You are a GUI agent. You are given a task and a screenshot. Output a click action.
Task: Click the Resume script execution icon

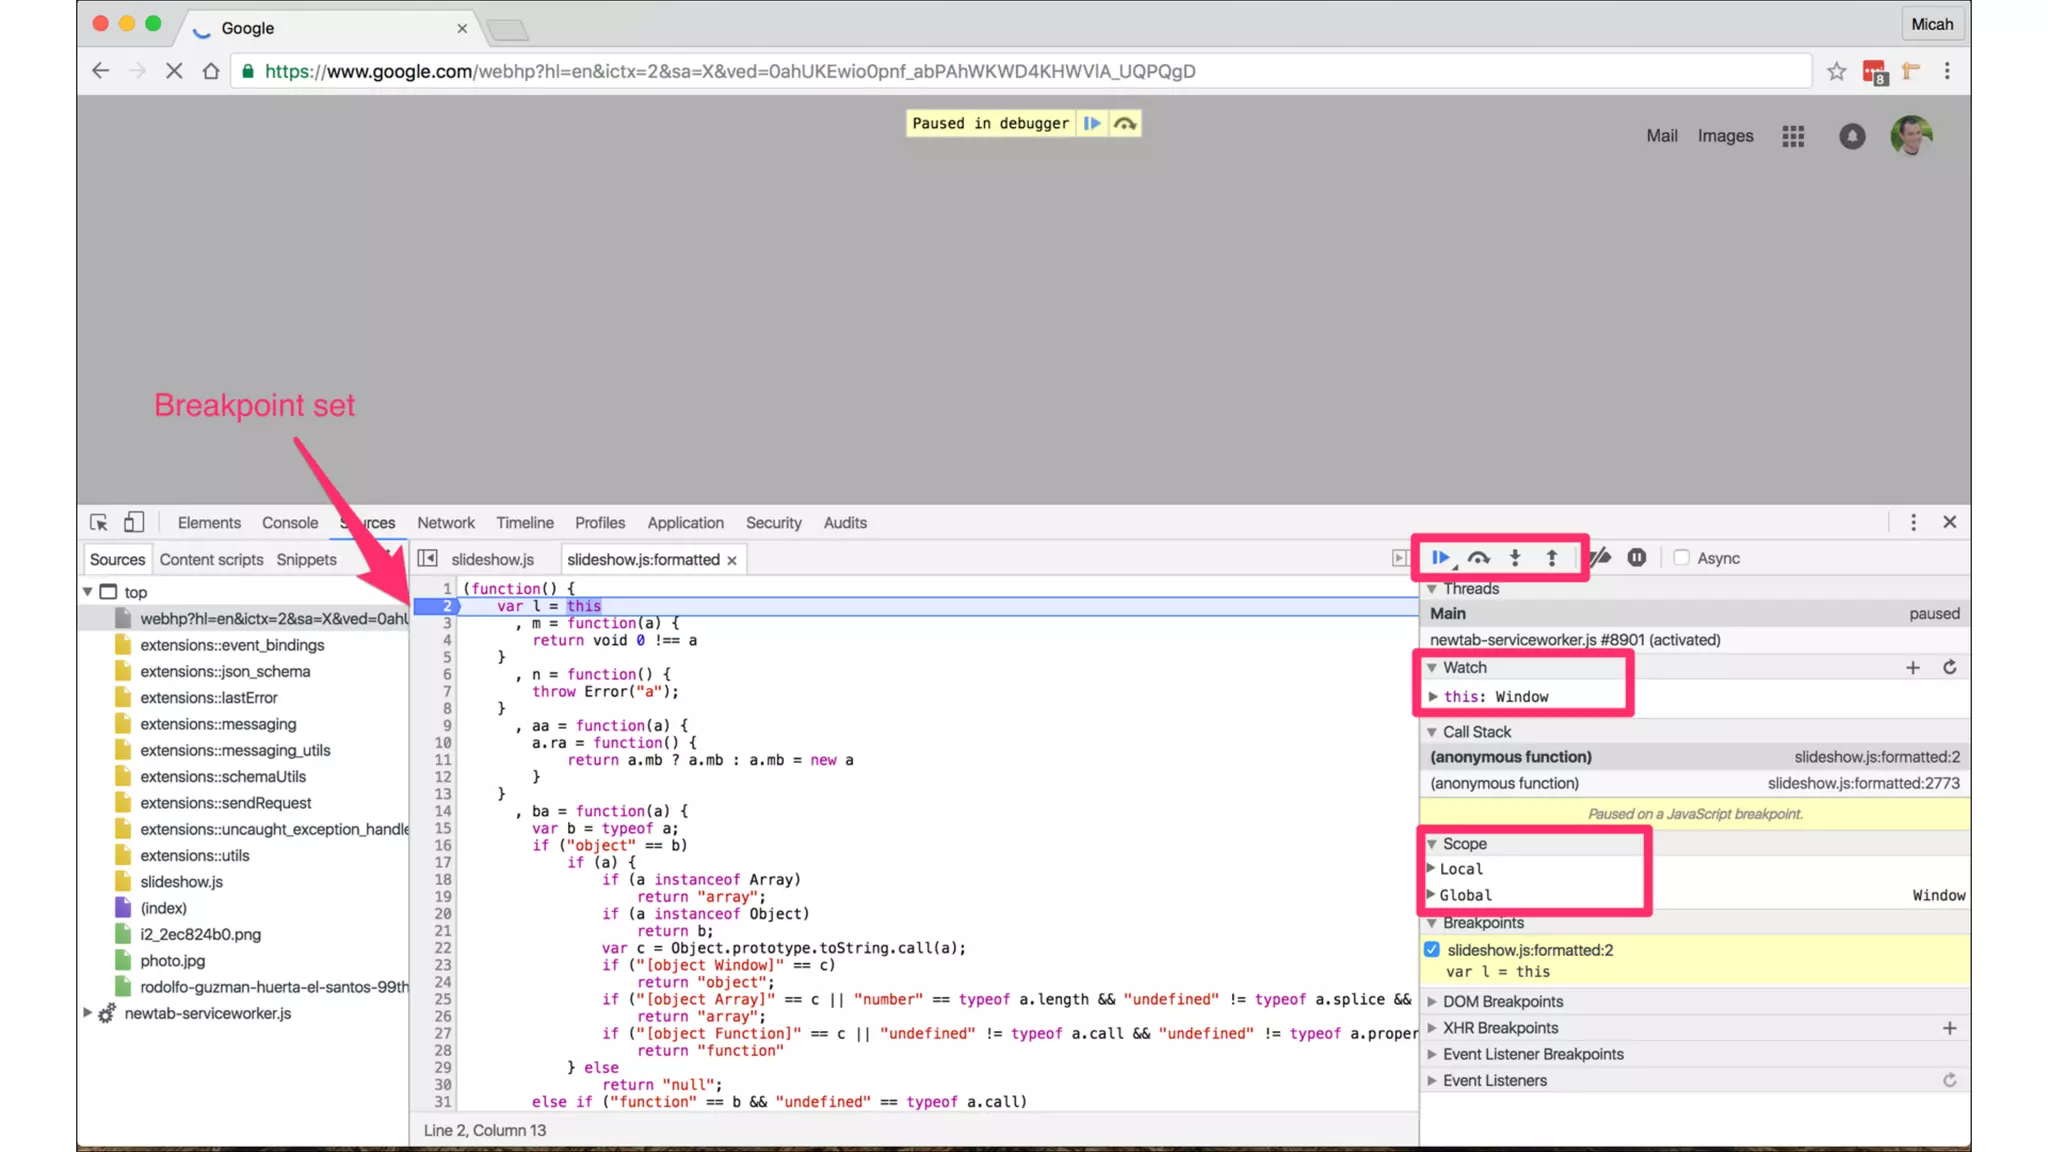click(1440, 558)
